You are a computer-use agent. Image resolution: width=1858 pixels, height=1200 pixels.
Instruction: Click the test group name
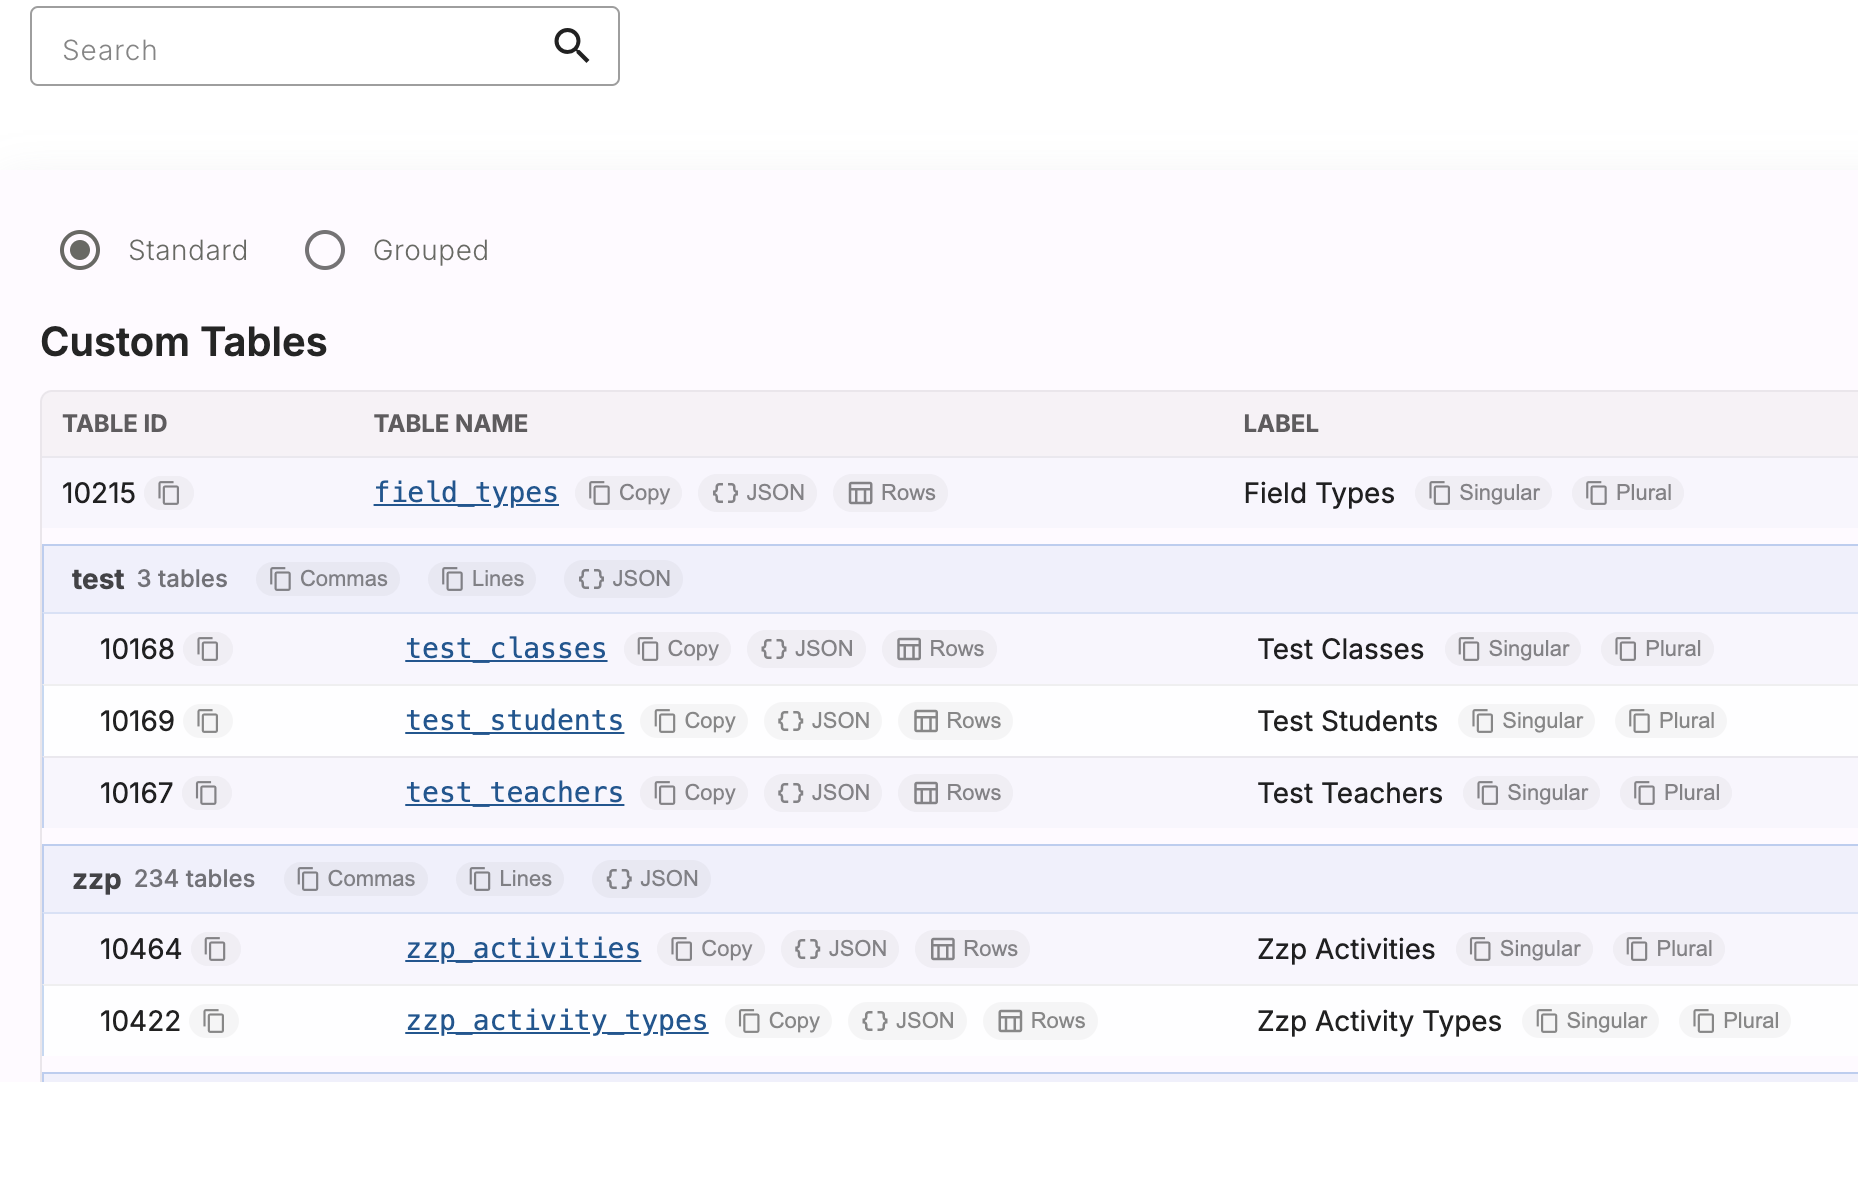[98, 579]
